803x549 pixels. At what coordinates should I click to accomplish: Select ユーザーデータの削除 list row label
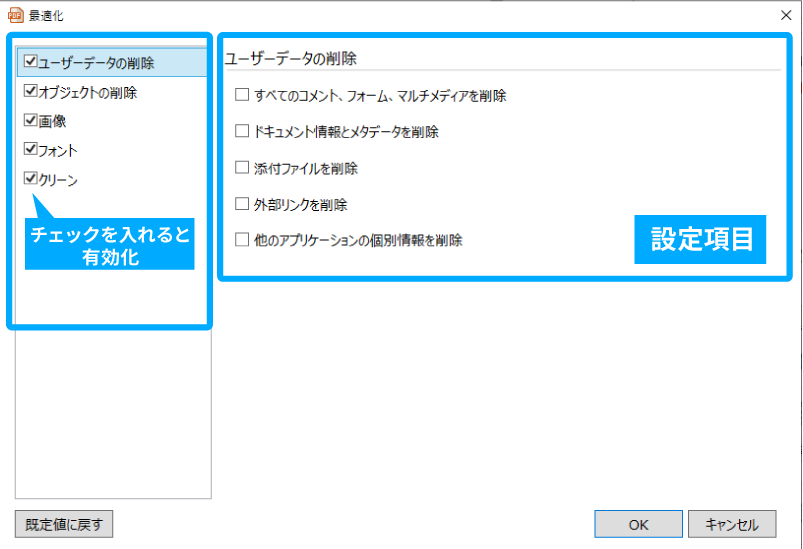pos(96,62)
